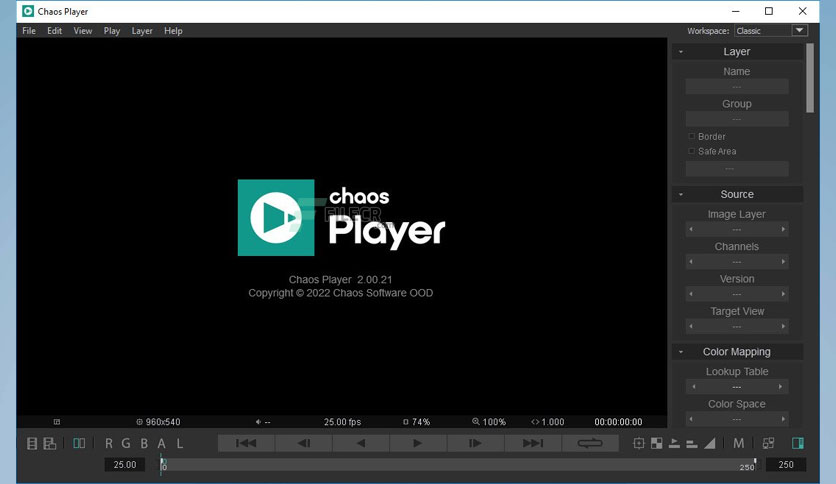Screen dimensions: 836x484
Task: Click the 74% cache indicator
Action: click(416, 422)
